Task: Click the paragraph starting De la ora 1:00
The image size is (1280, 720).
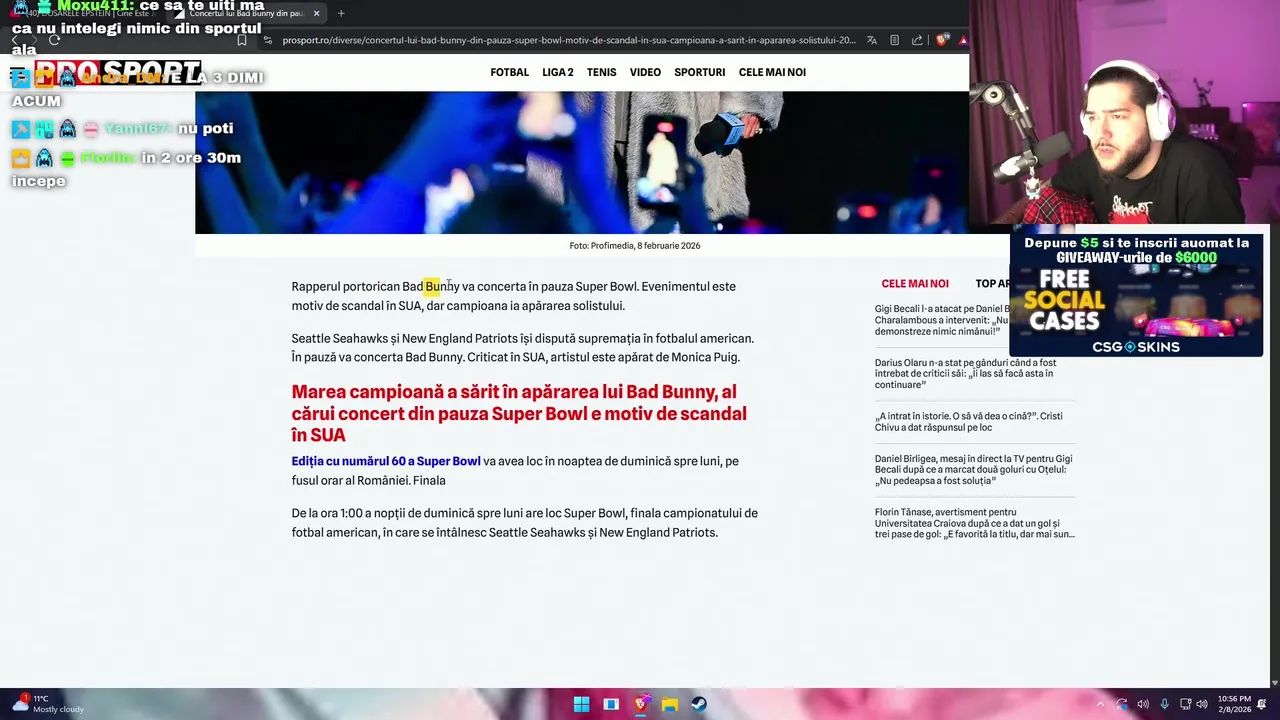Action: point(524,523)
